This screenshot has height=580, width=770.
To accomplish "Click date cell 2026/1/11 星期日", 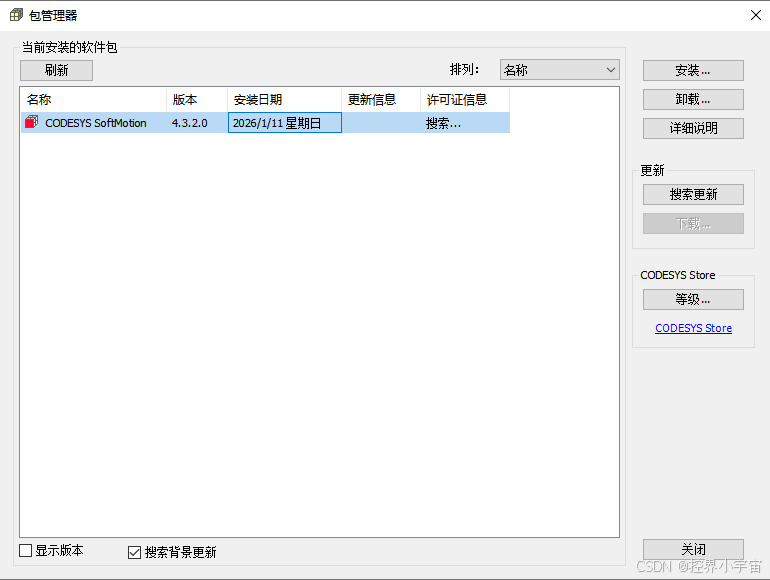I will coord(285,123).
